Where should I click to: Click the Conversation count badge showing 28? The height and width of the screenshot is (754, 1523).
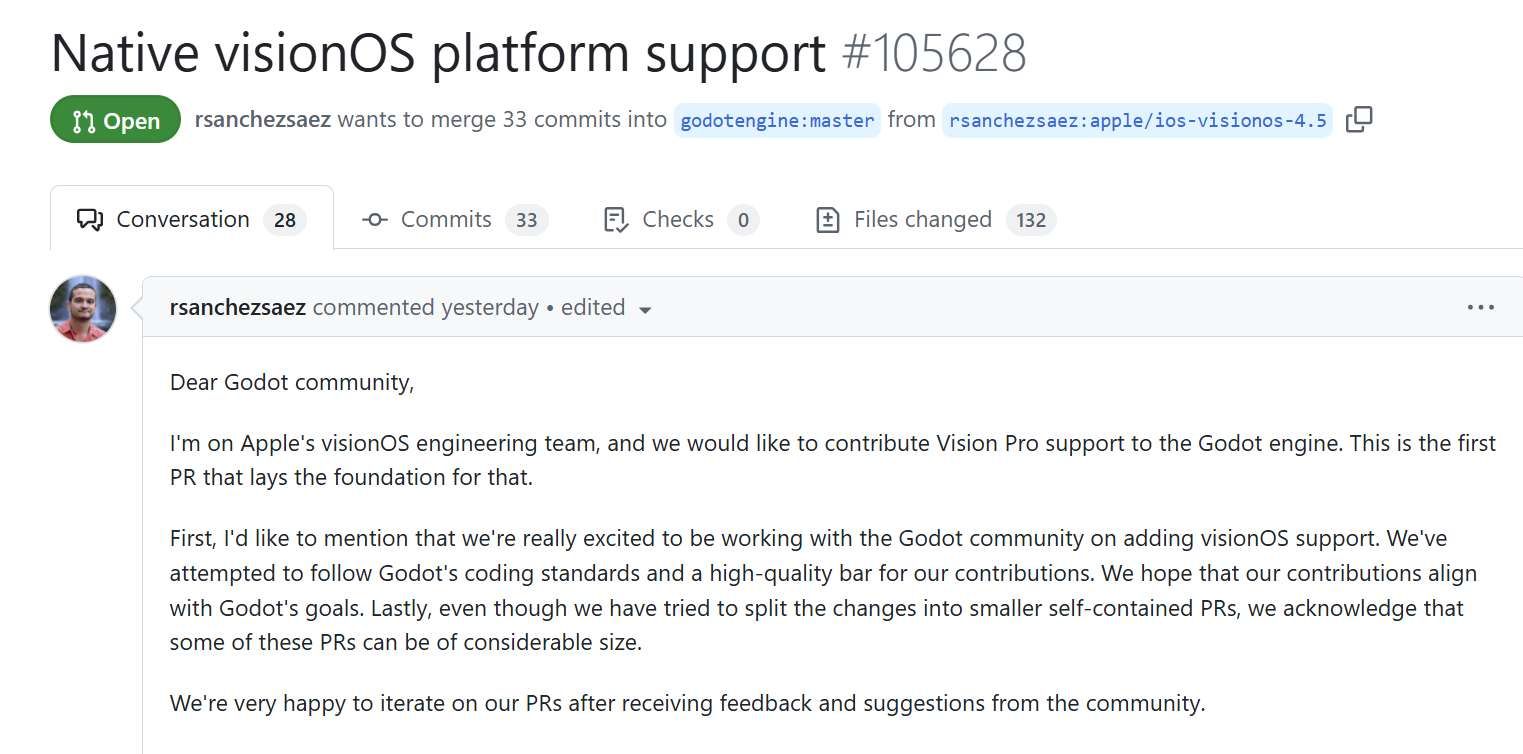[286, 219]
